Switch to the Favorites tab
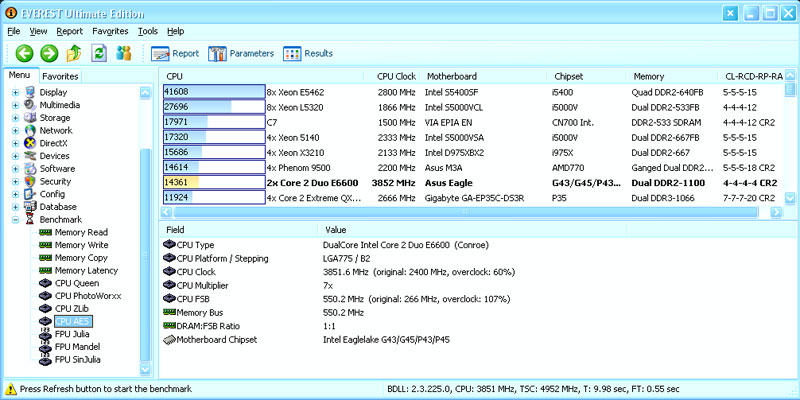Image resolution: width=800 pixels, height=400 pixels. point(60,77)
